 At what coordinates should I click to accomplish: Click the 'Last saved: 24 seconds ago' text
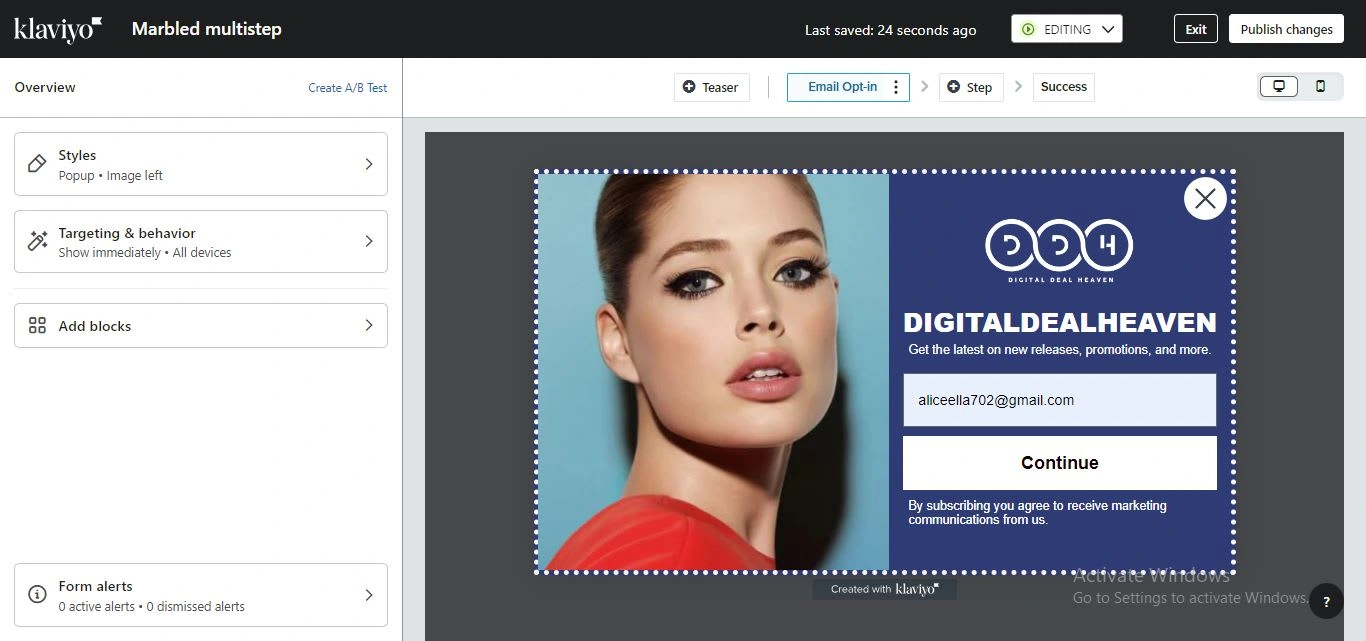pyautogui.click(x=890, y=30)
